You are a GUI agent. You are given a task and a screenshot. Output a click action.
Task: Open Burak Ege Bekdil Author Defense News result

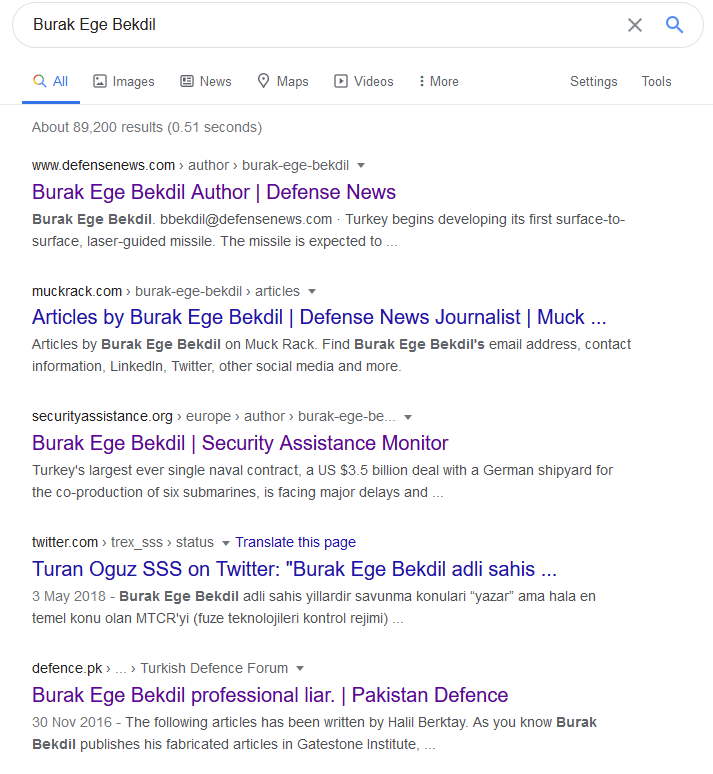tap(214, 192)
